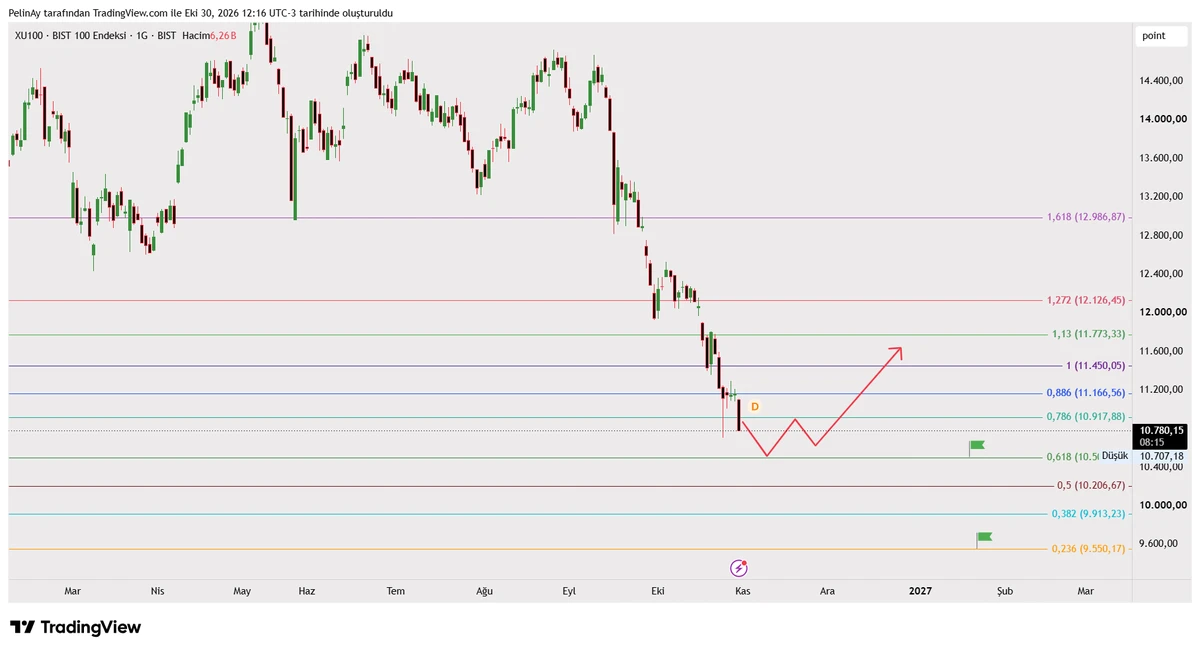
Task: Click the 13.600,00 price axis label
Action: (x=1160, y=158)
